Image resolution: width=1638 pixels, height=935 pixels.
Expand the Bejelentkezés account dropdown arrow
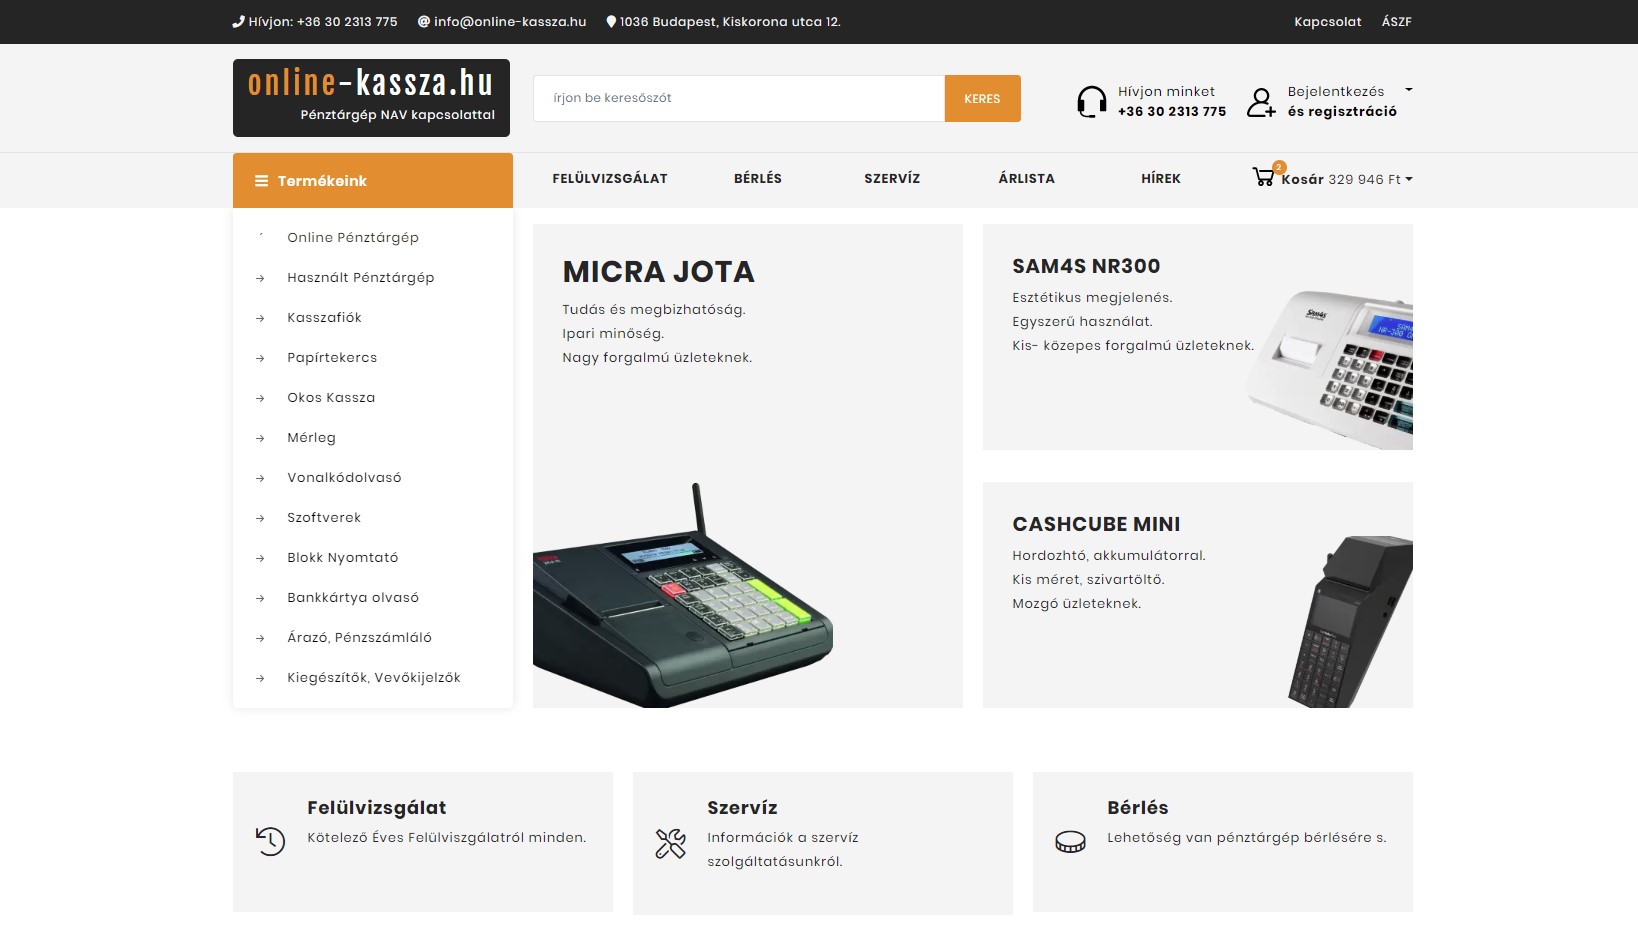coord(1409,90)
